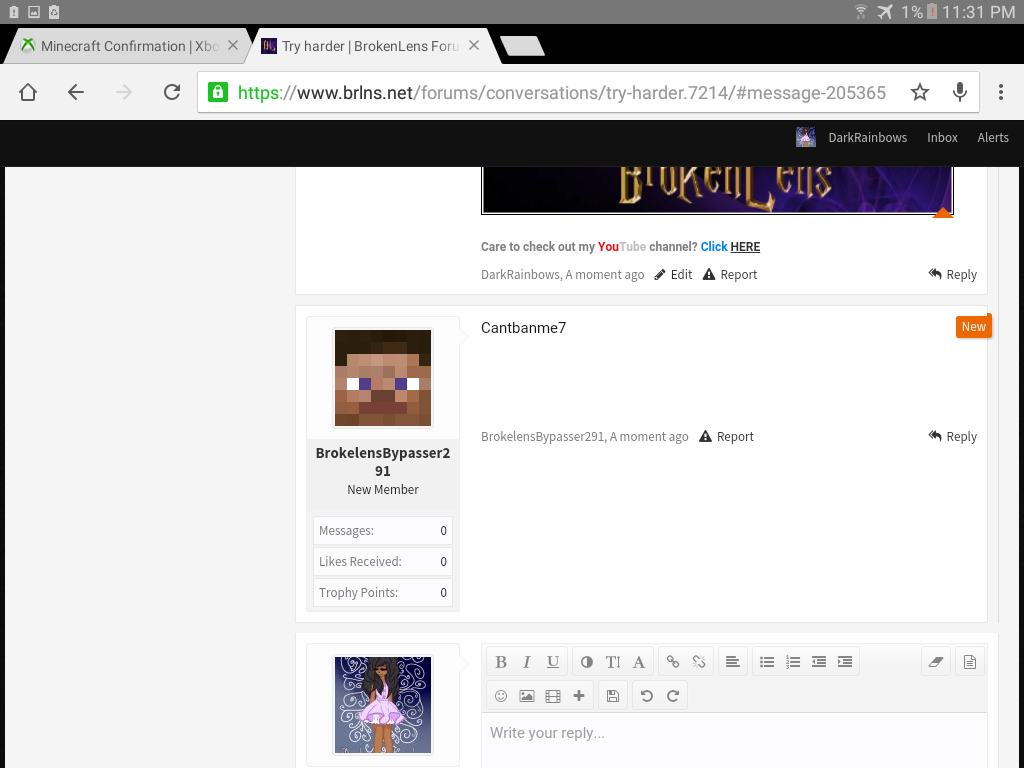Image resolution: width=1024 pixels, height=768 pixels.
Task: Report the DarkRainbows post
Action: (x=730, y=274)
